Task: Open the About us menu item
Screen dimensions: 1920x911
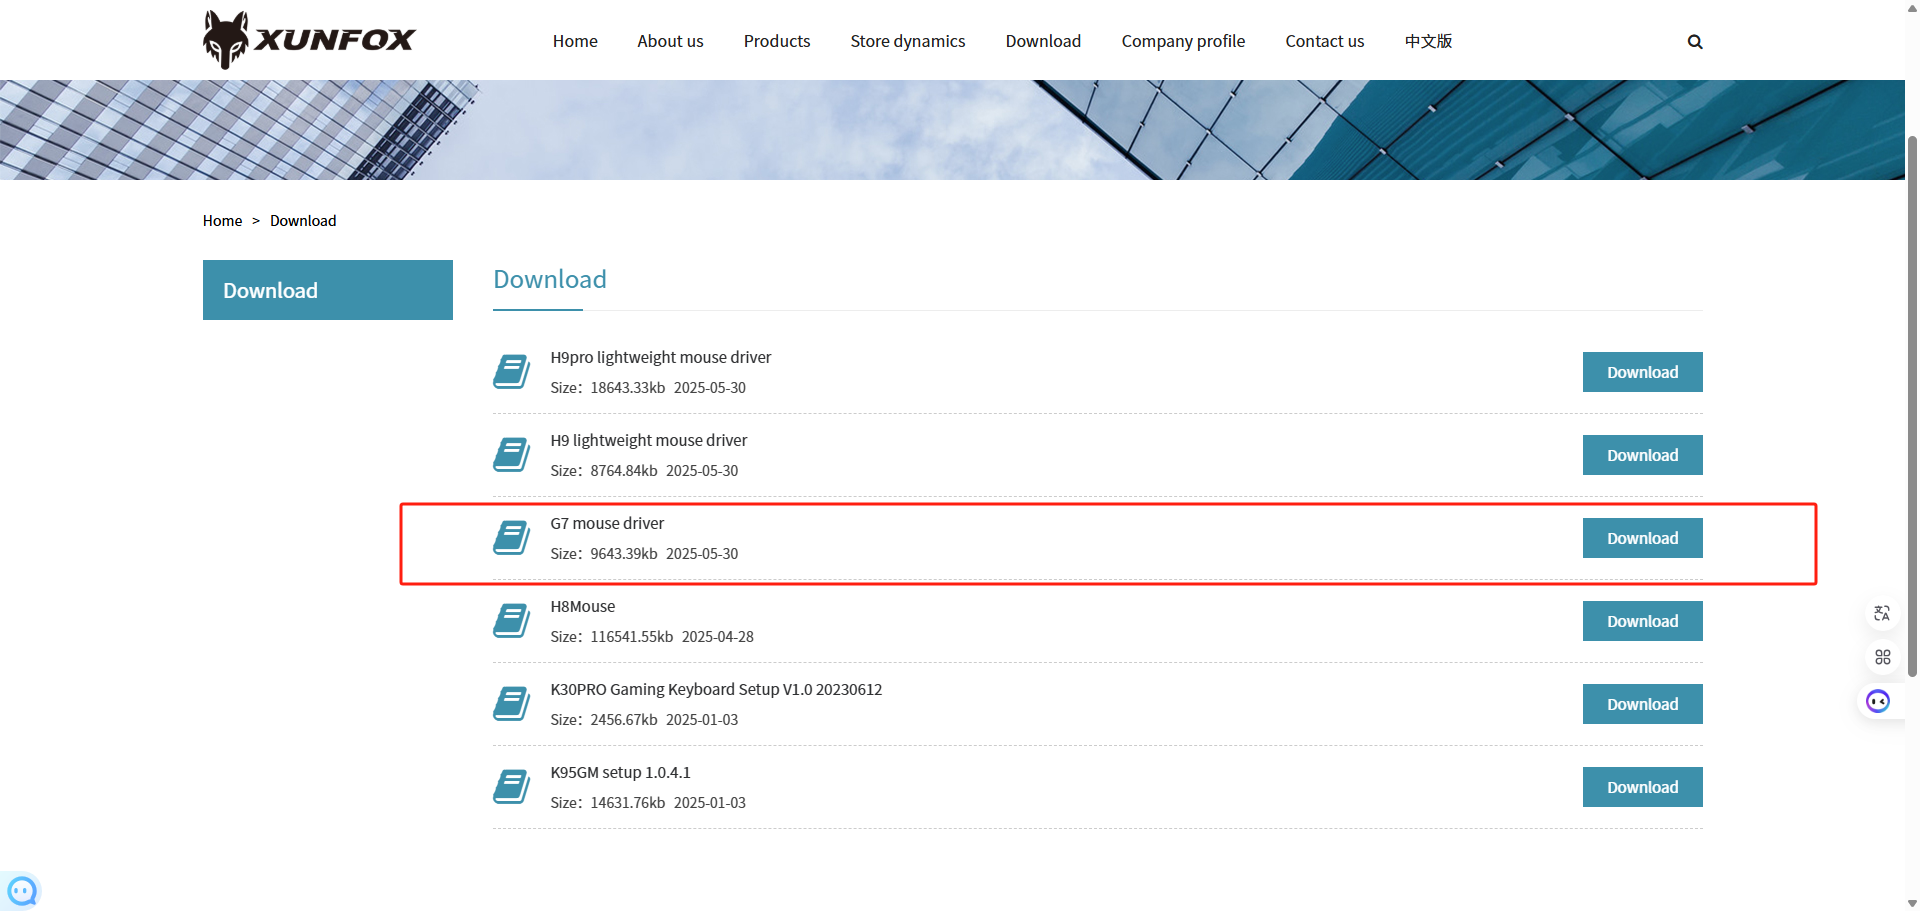Action: 670,41
